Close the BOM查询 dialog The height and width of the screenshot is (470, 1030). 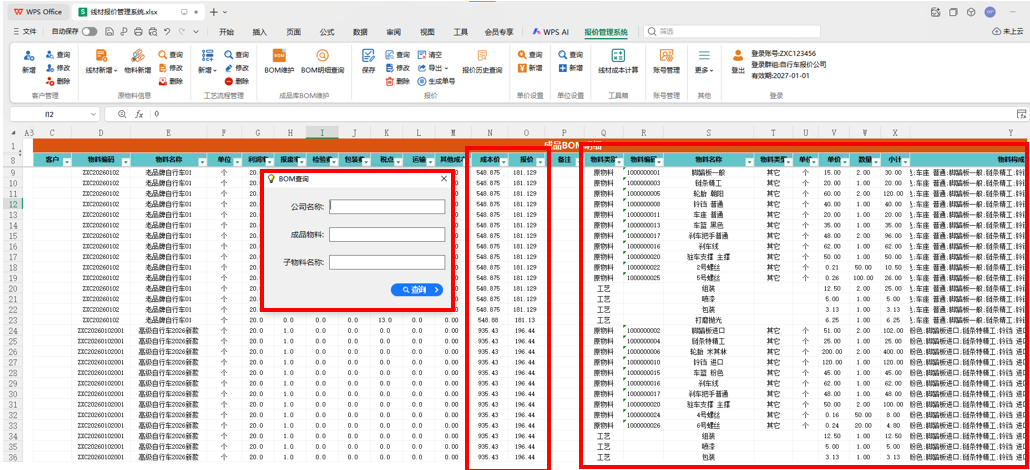(443, 179)
